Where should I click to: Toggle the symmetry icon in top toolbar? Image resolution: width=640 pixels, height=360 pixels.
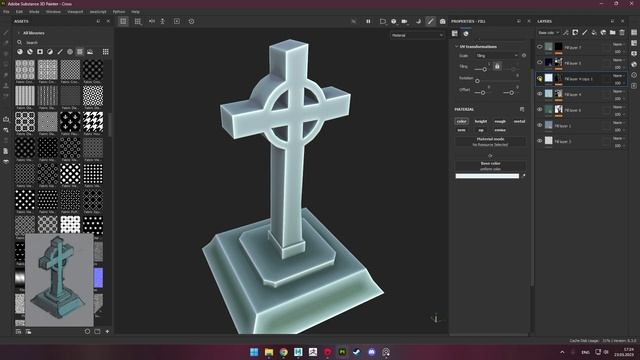point(152,21)
